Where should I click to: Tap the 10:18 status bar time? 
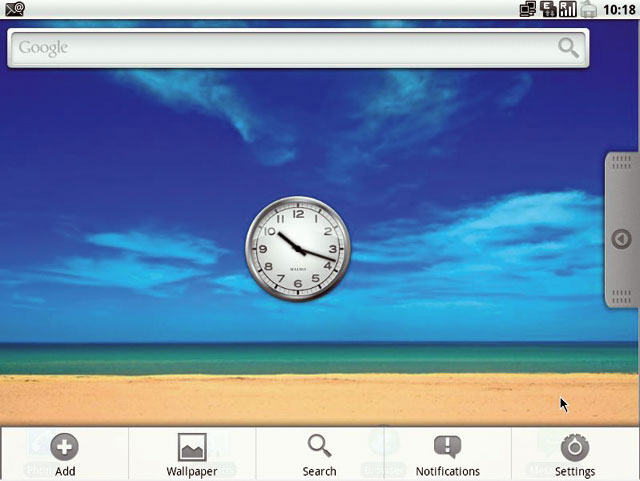pyautogui.click(x=619, y=9)
